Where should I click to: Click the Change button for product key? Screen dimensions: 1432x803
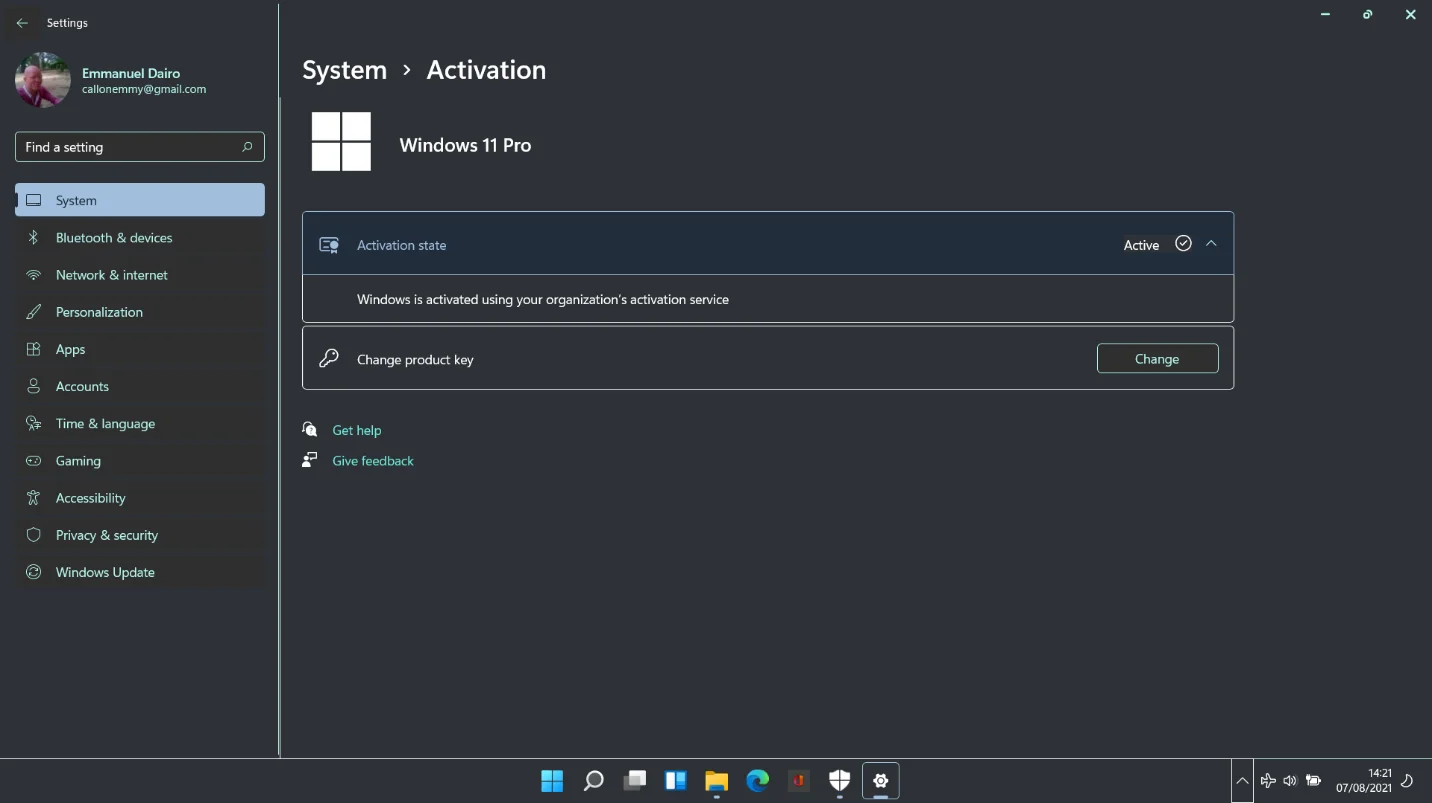click(x=1157, y=359)
